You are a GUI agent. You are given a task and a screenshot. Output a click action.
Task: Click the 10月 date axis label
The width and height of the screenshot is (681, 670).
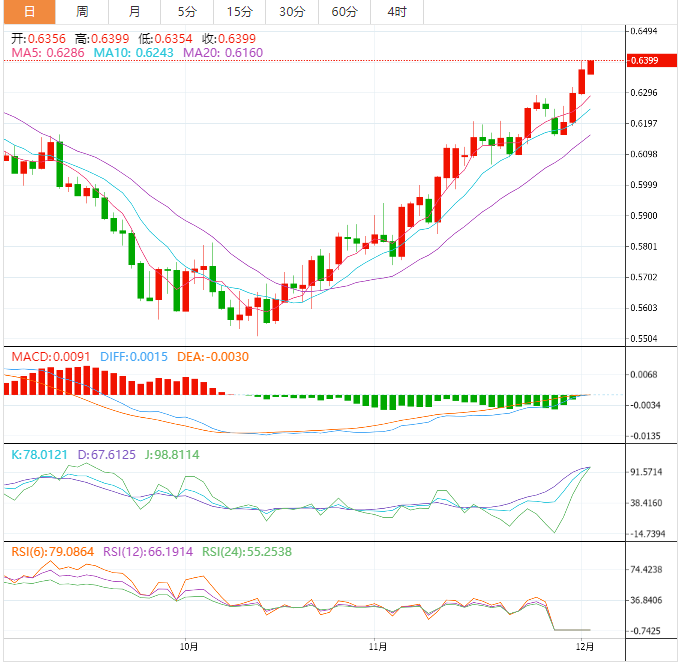189,647
